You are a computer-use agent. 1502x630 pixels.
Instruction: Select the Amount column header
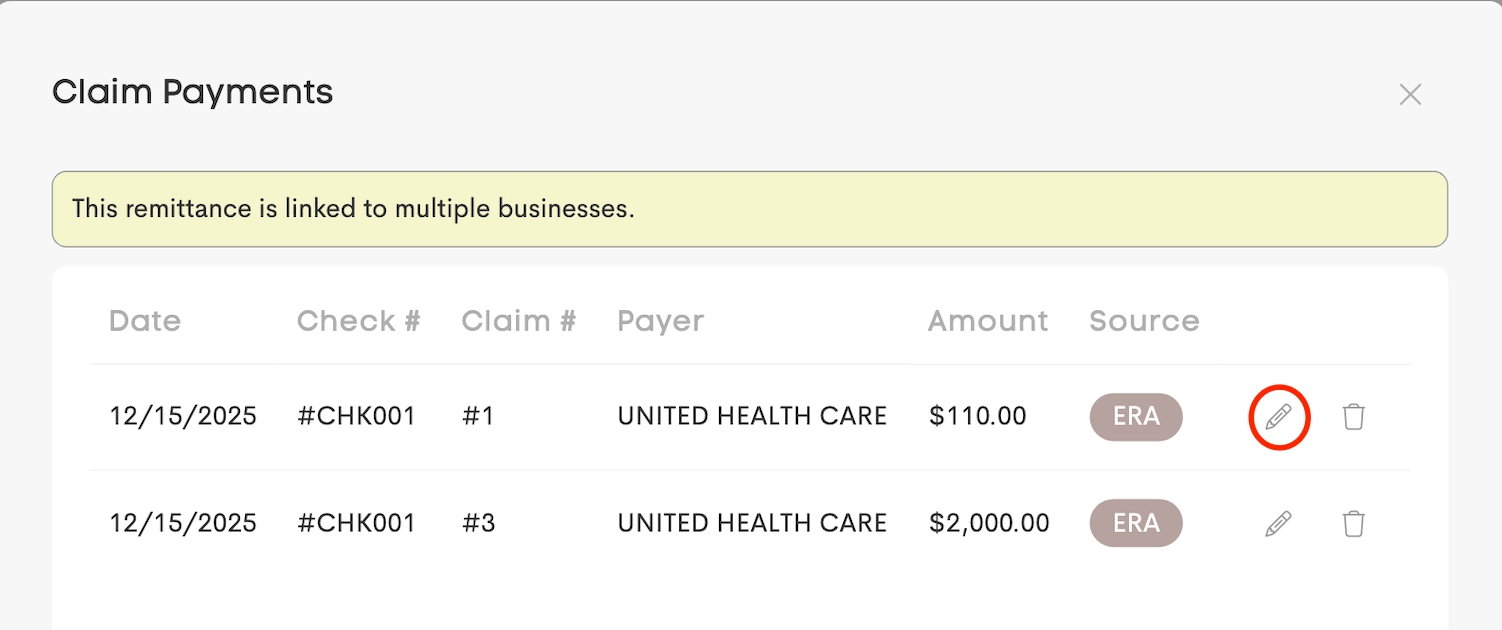click(988, 321)
